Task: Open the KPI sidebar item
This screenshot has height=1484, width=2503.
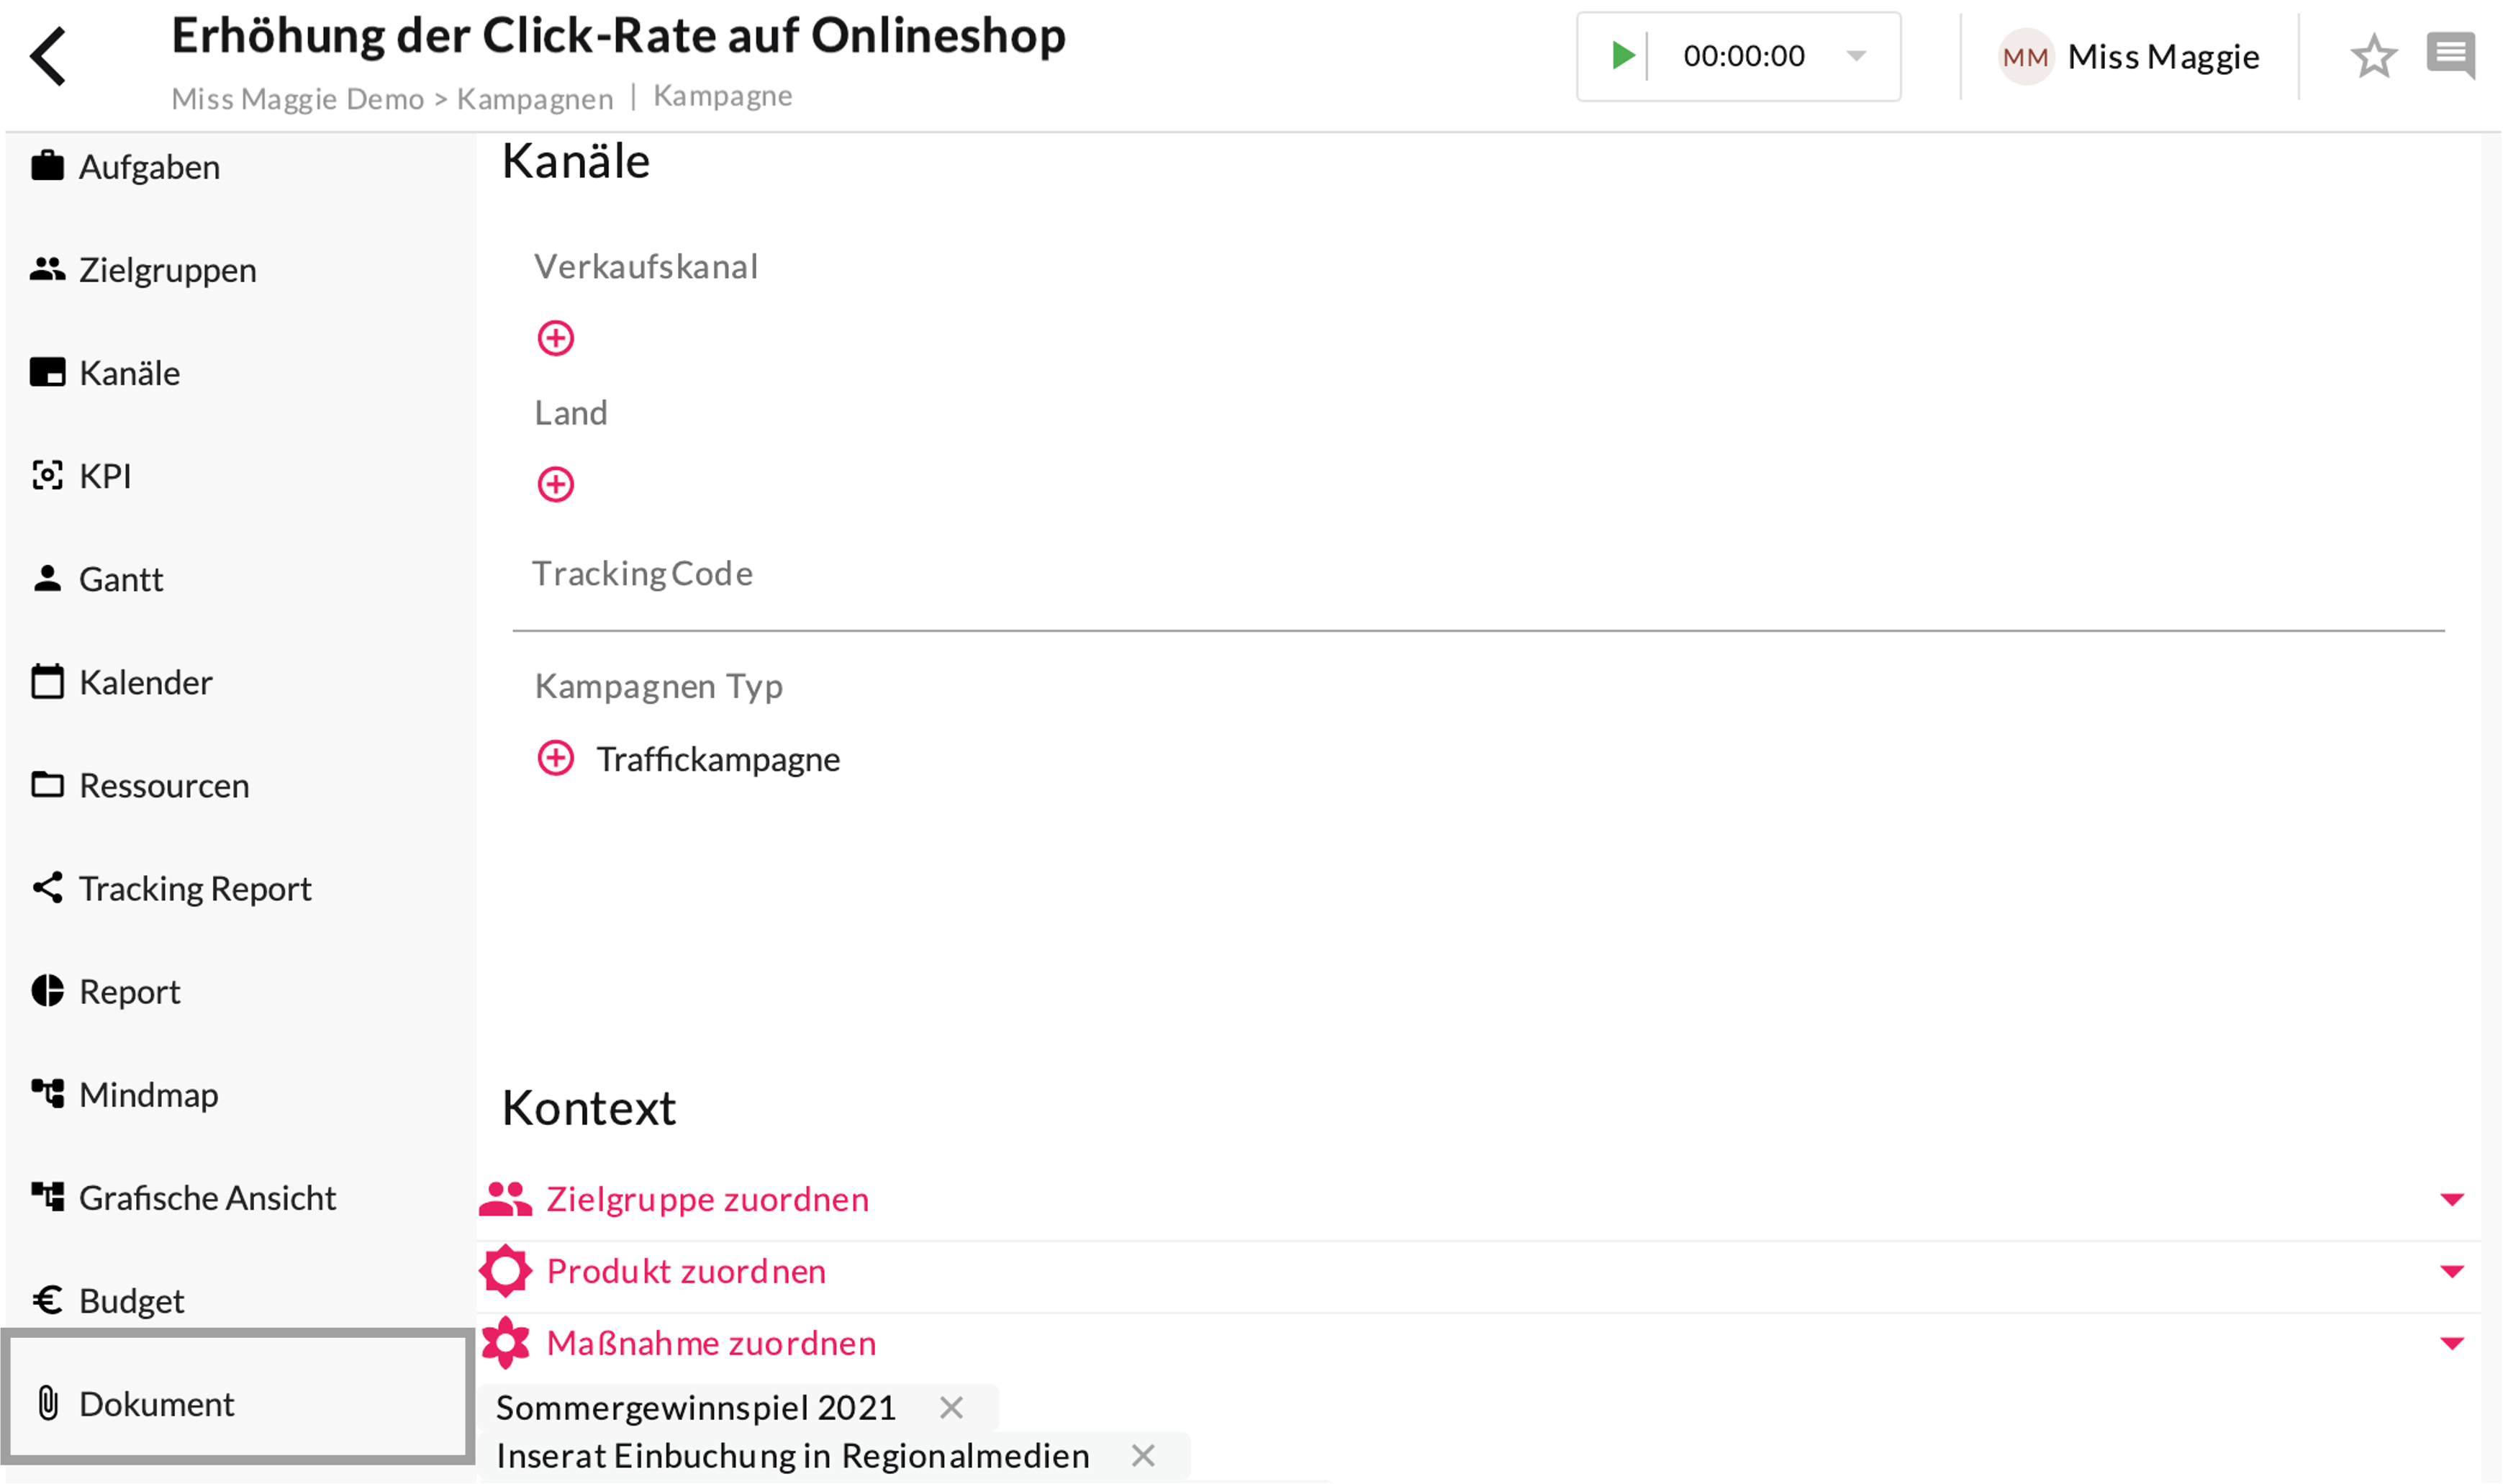Action: (104, 476)
